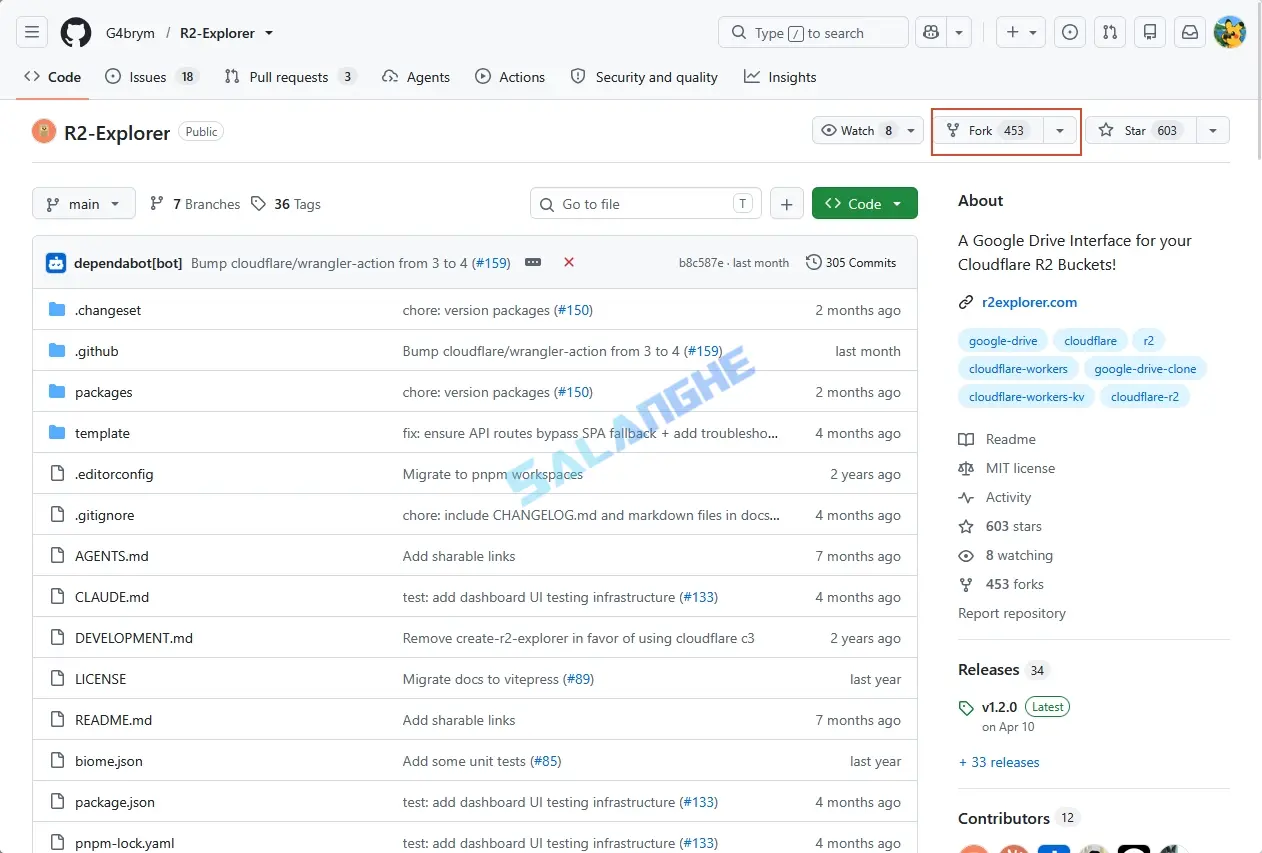Click the GitHub Octocat logo
Screen dimensions: 1262x853
pos(76,32)
